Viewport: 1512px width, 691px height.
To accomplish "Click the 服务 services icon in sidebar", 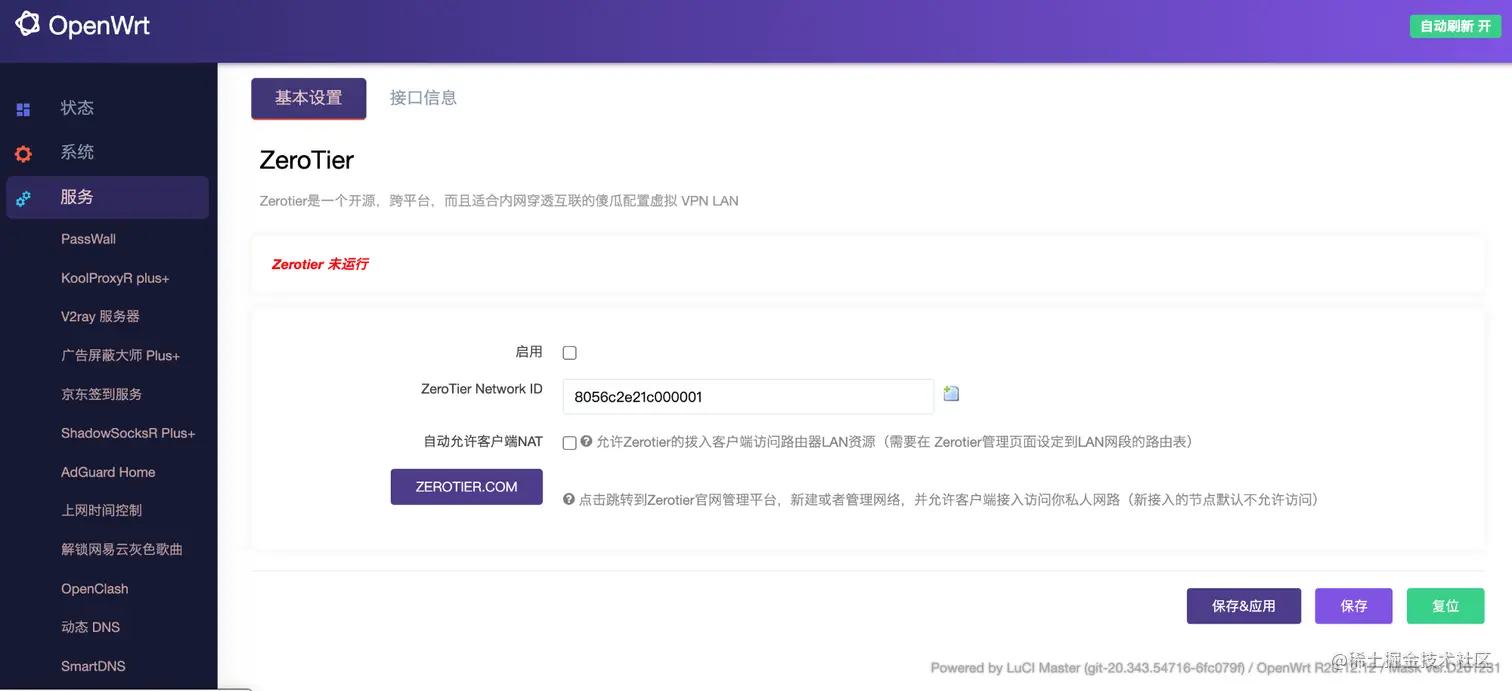I will tap(22, 198).
